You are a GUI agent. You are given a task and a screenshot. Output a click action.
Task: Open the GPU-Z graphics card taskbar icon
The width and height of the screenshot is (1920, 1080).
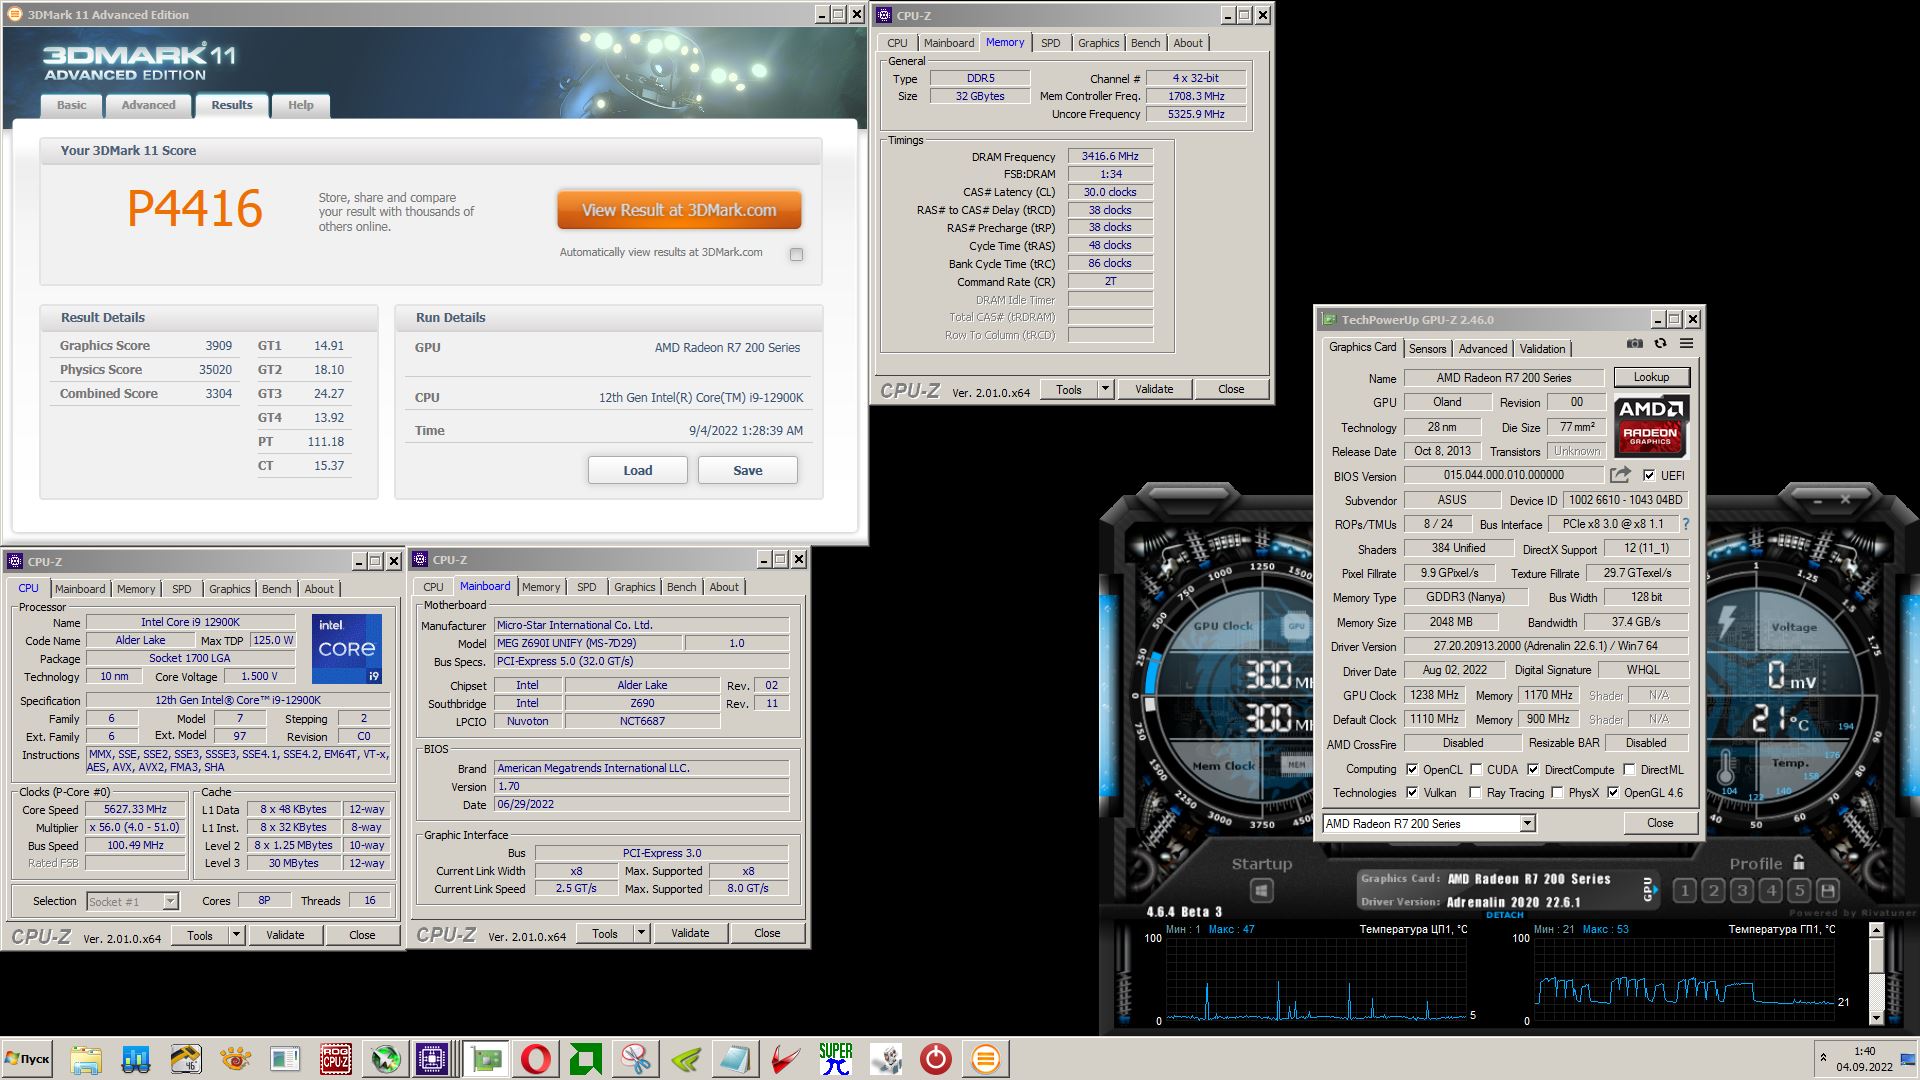click(485, 1059)
